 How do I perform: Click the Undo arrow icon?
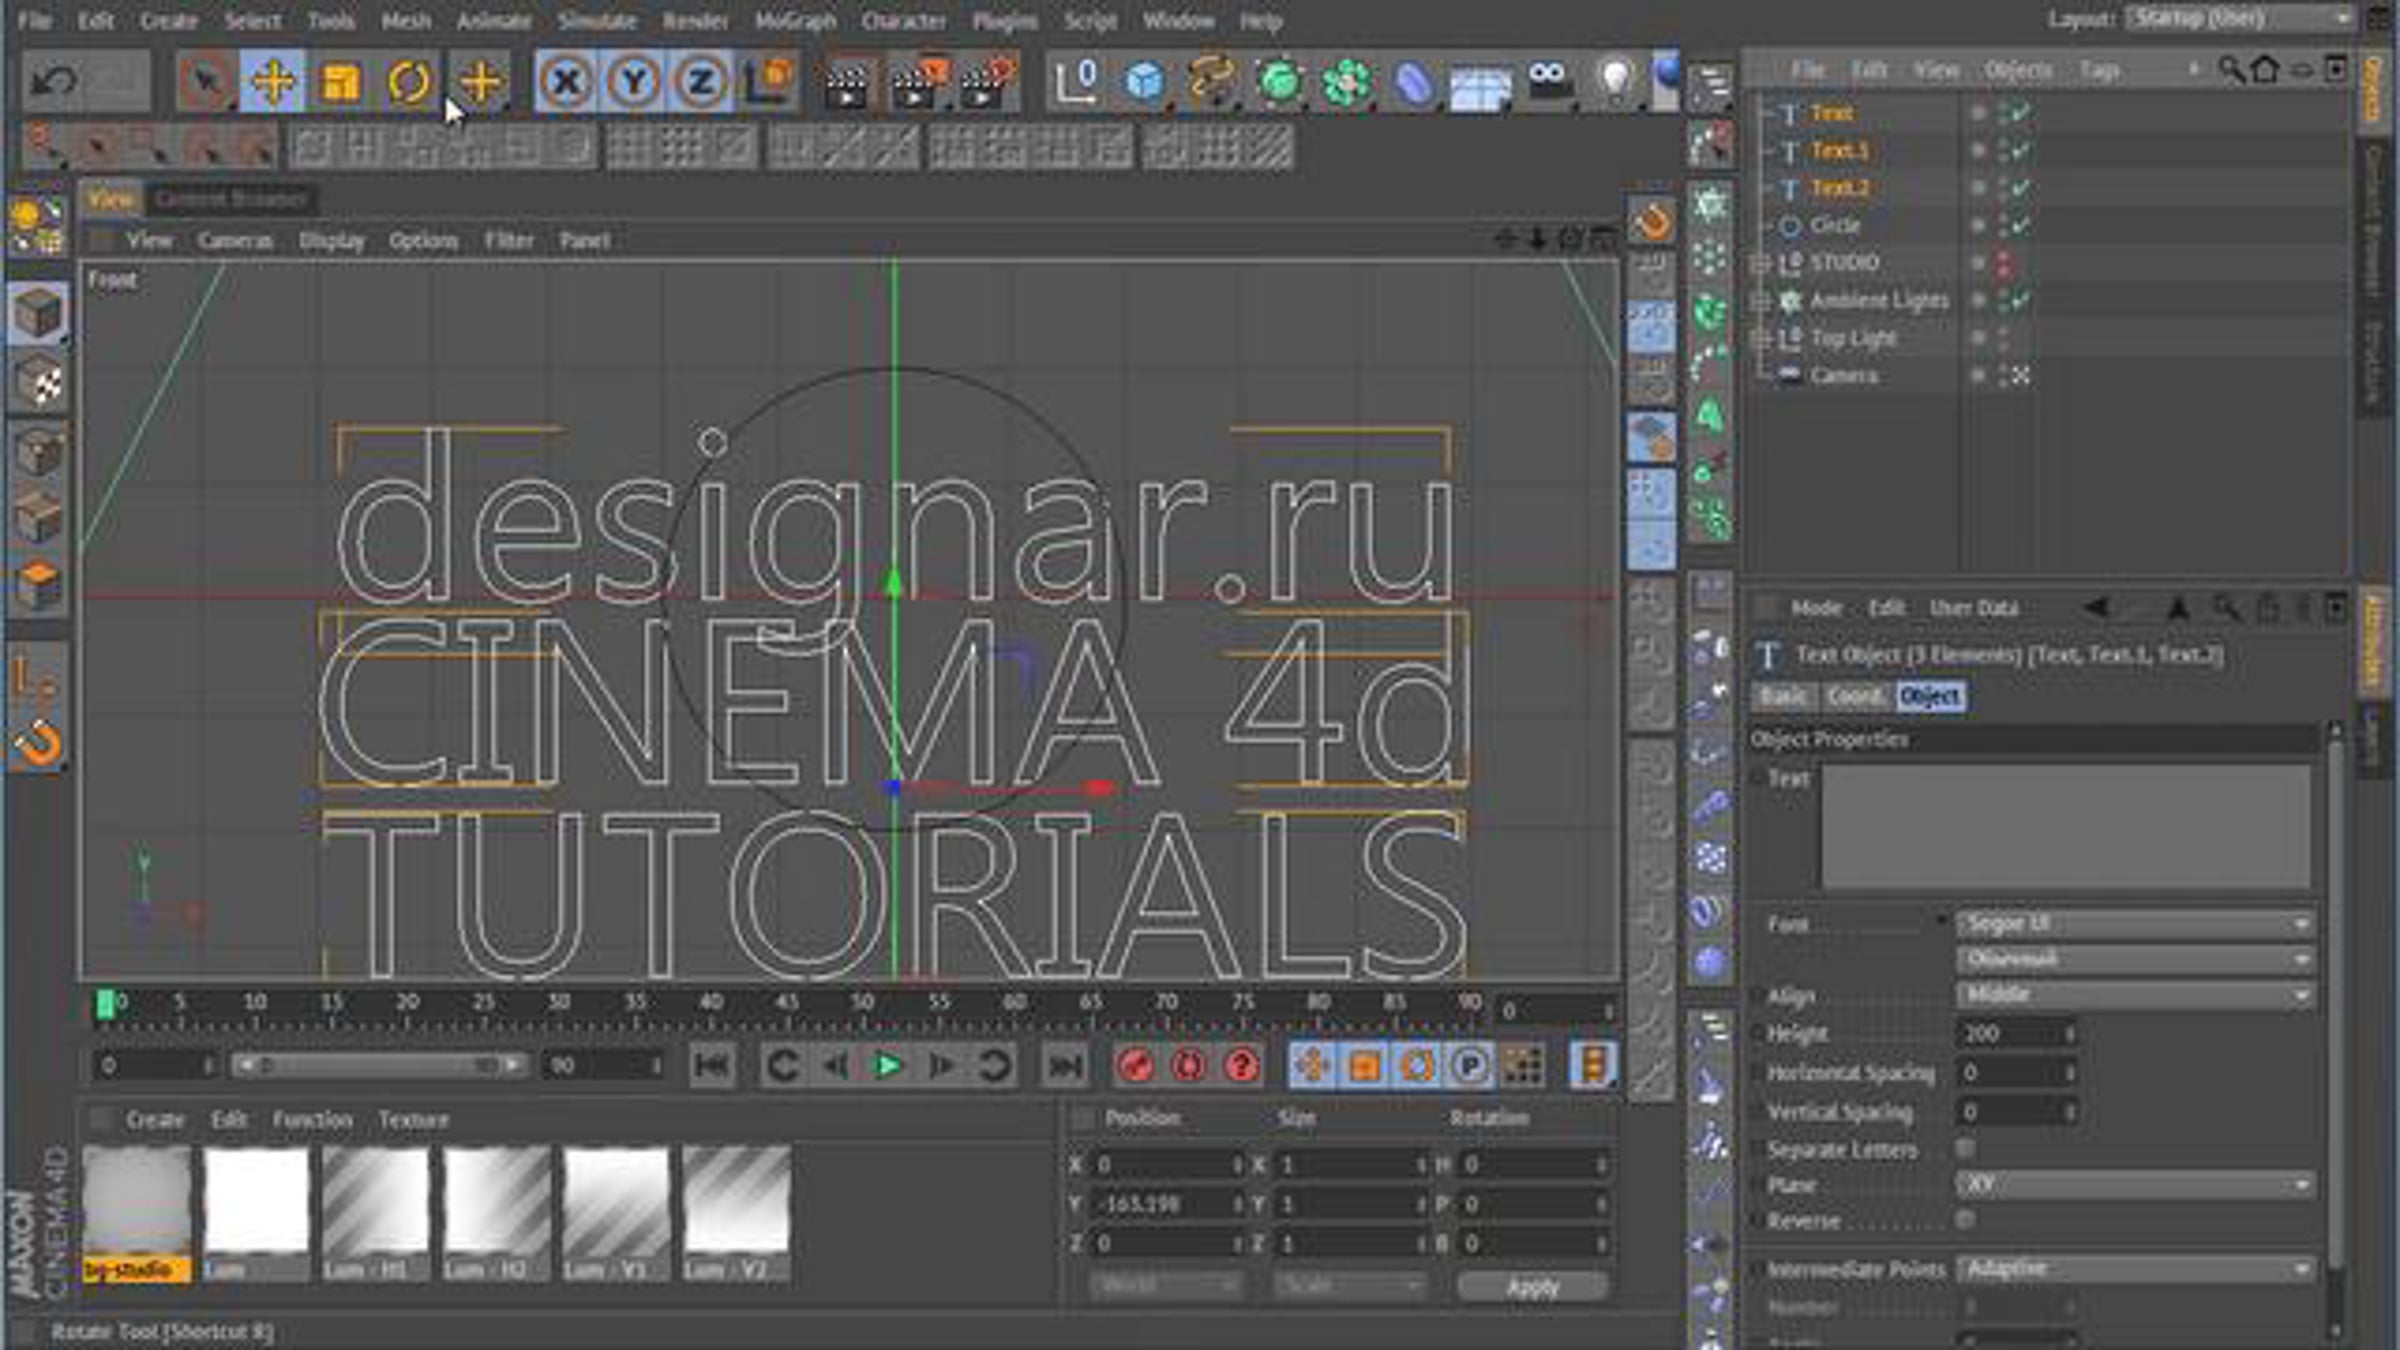pos(53,81)
